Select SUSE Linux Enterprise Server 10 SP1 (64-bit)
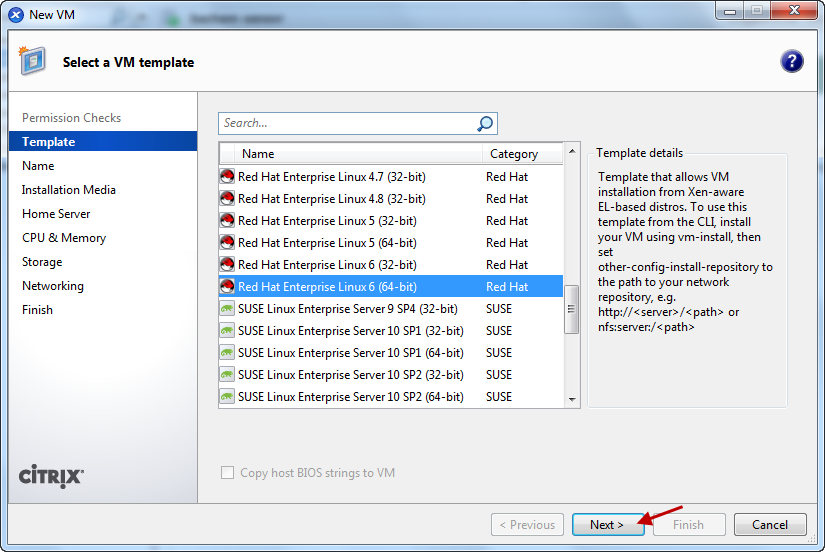This screenshot has height=552, width=825. point(391,353)
